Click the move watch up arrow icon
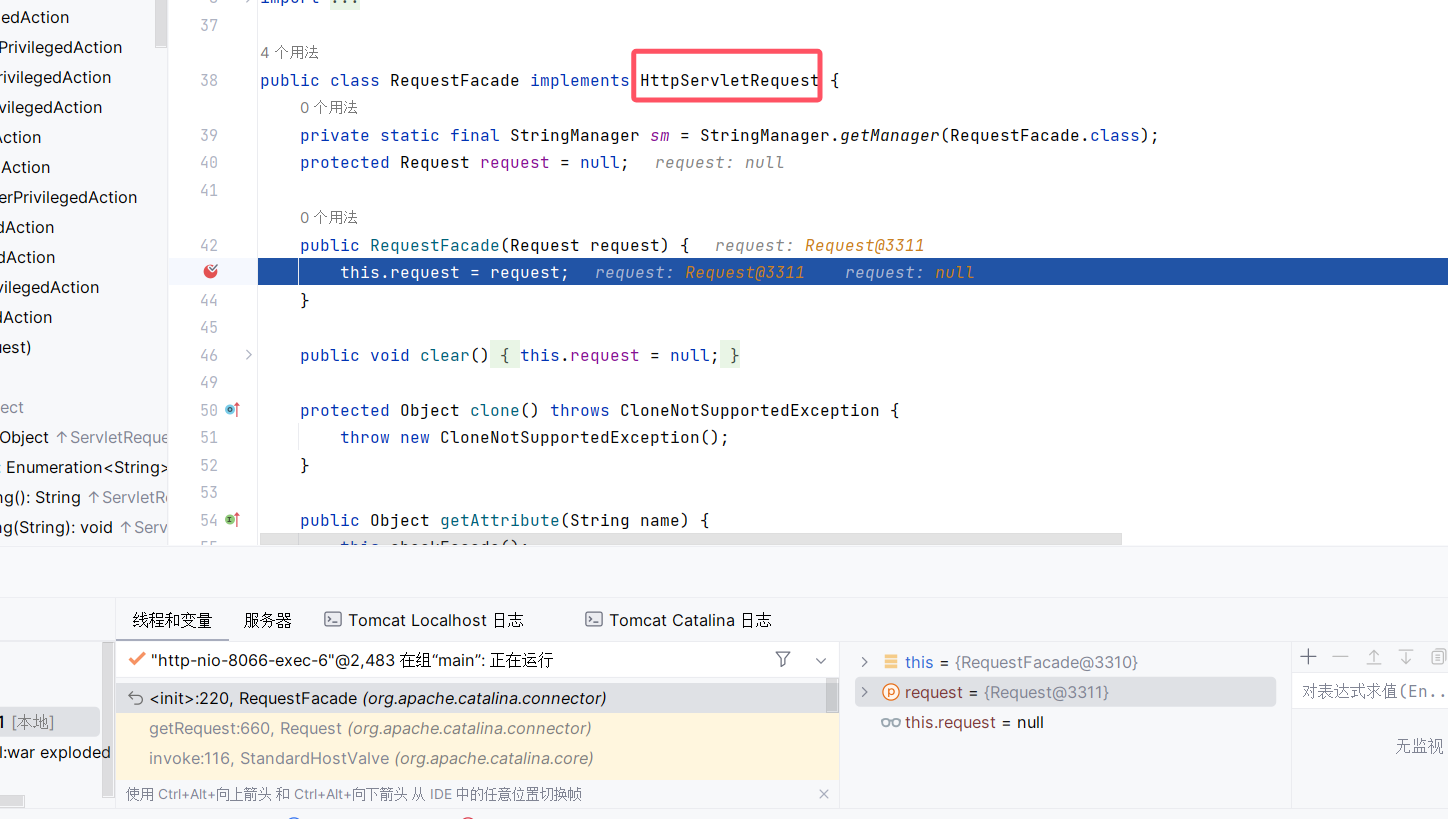 click(1374, 657)
